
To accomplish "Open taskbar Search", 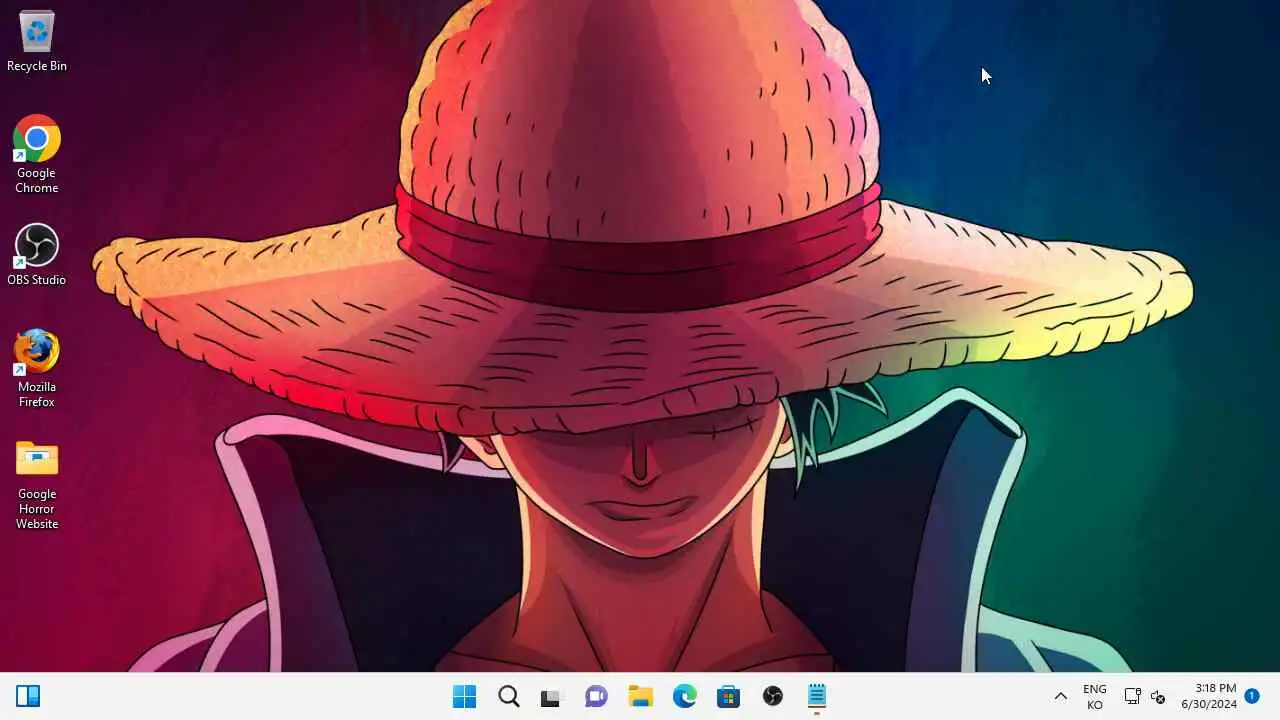I will click(x=508, y=696).
